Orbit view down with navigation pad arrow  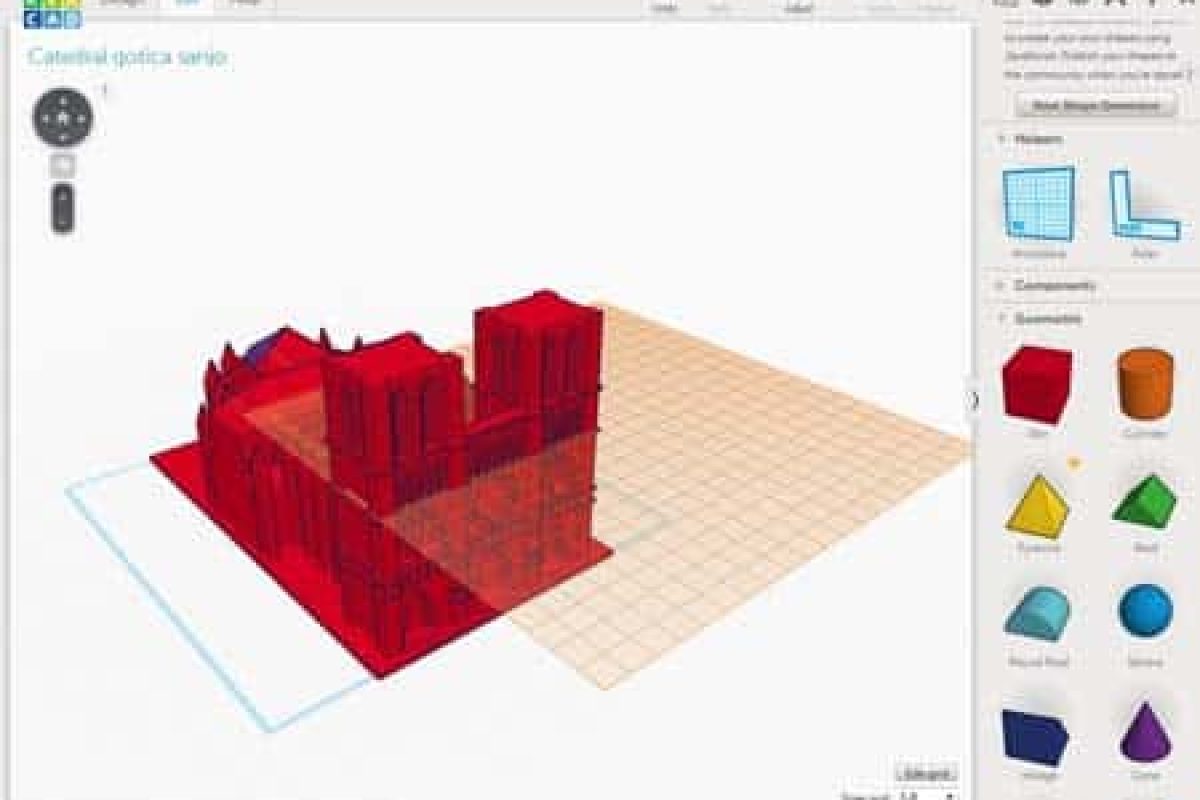pos(63,137)
